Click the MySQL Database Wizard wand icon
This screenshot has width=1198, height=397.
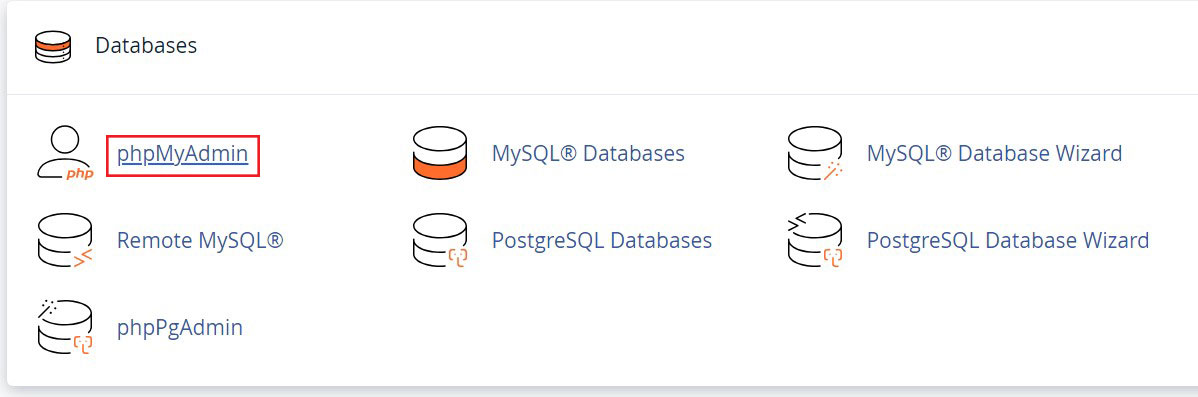[x=814, y=154]
